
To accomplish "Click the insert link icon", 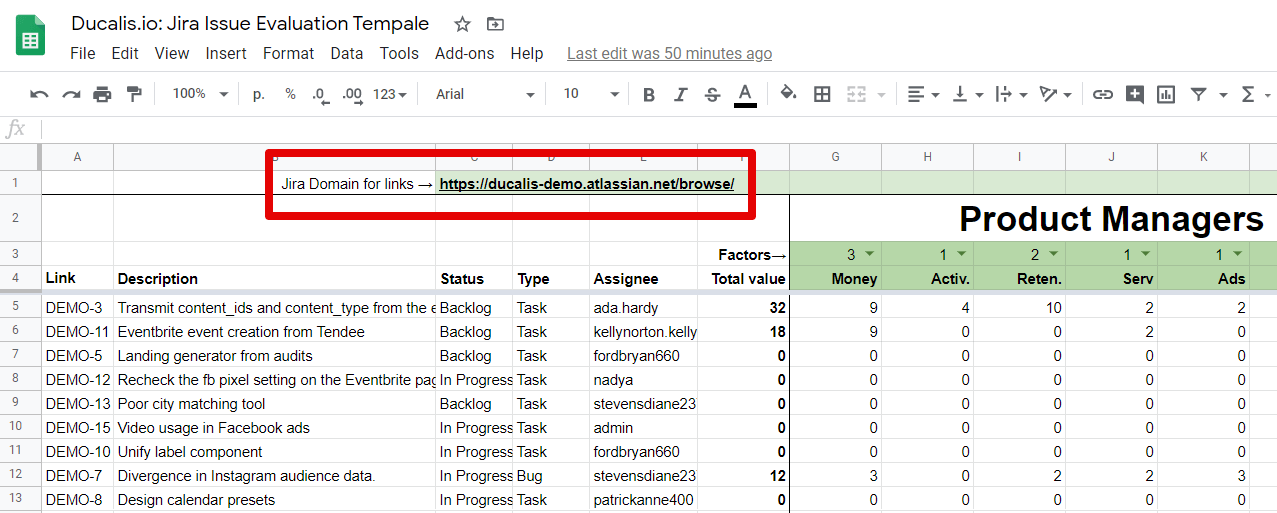I will (x=1102, y=94).
